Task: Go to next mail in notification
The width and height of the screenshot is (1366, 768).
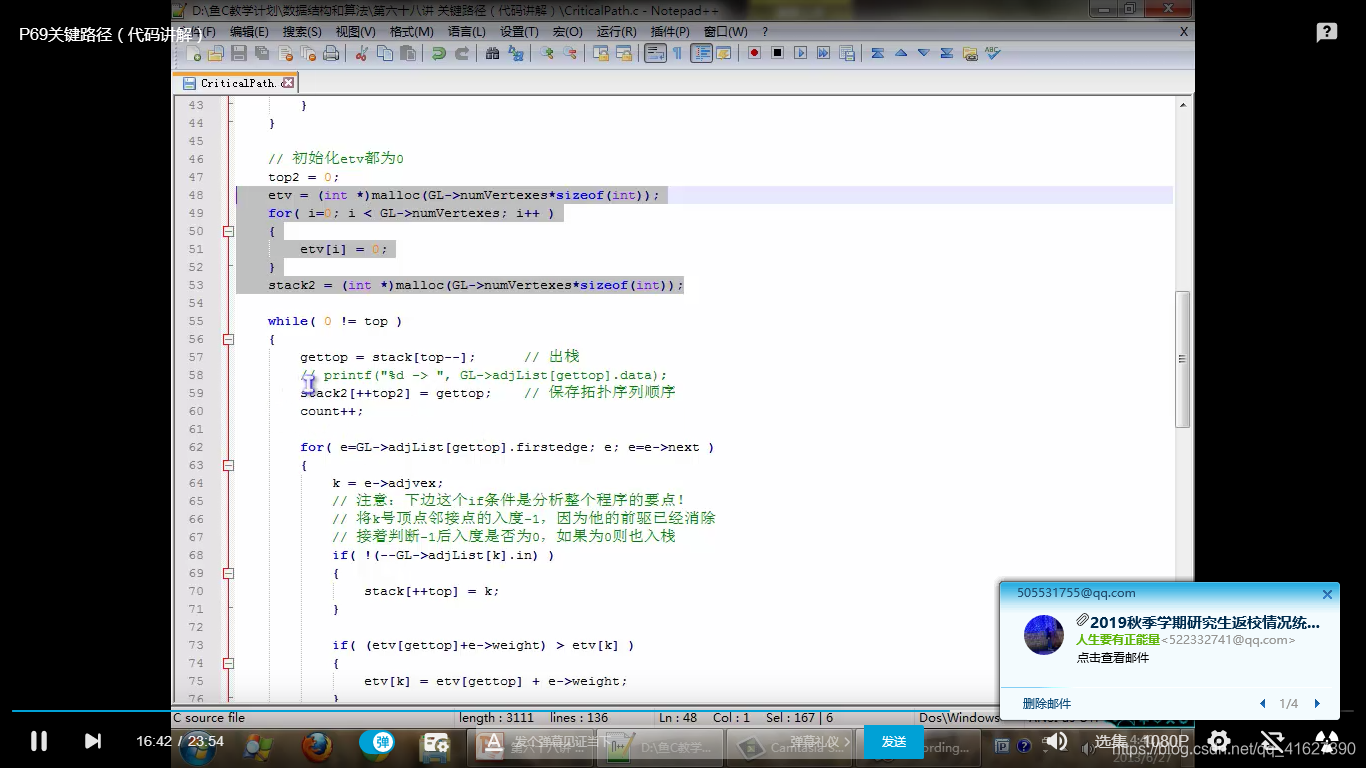Action: (1317, 704)
